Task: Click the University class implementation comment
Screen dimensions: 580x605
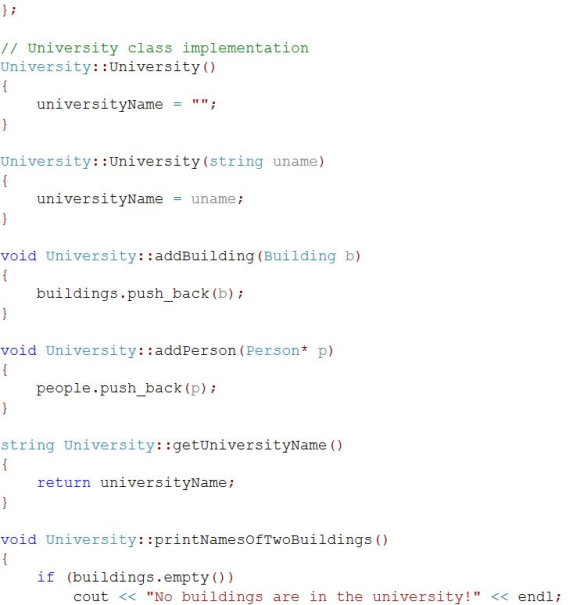Action: click(155, 48)
